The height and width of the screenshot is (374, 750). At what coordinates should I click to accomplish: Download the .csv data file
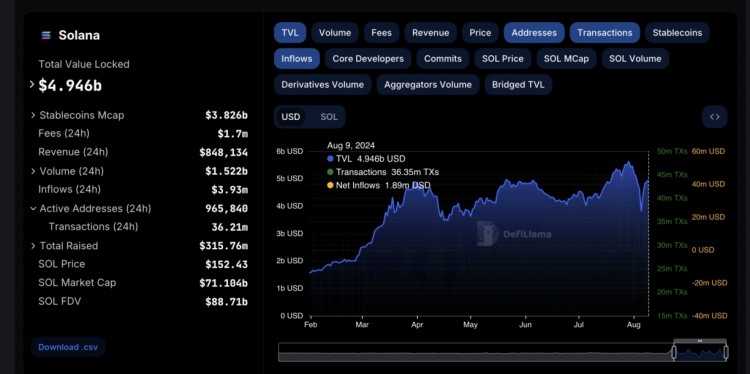[x=68, y=347]
